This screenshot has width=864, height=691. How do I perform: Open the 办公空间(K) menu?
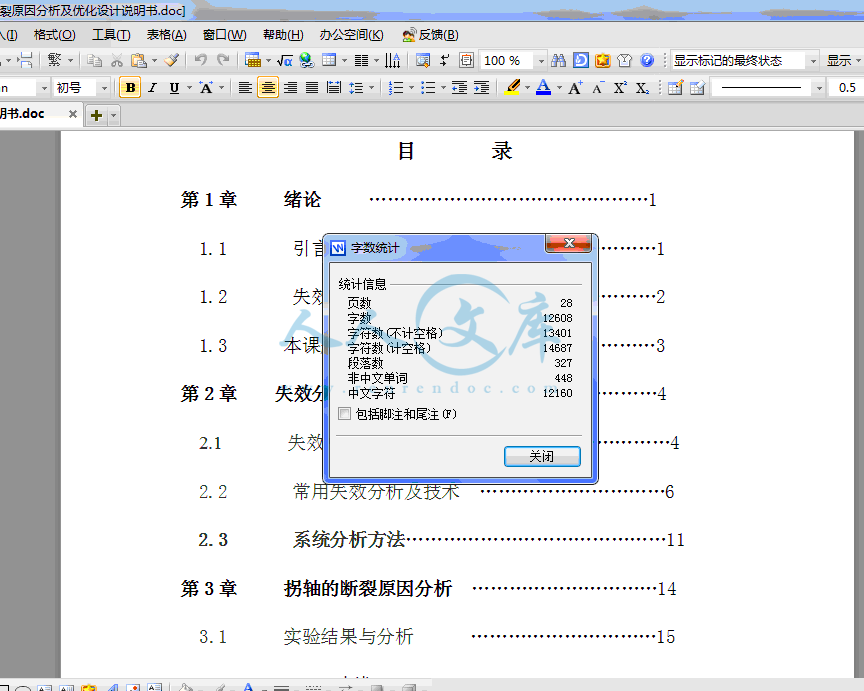point(352,35)
